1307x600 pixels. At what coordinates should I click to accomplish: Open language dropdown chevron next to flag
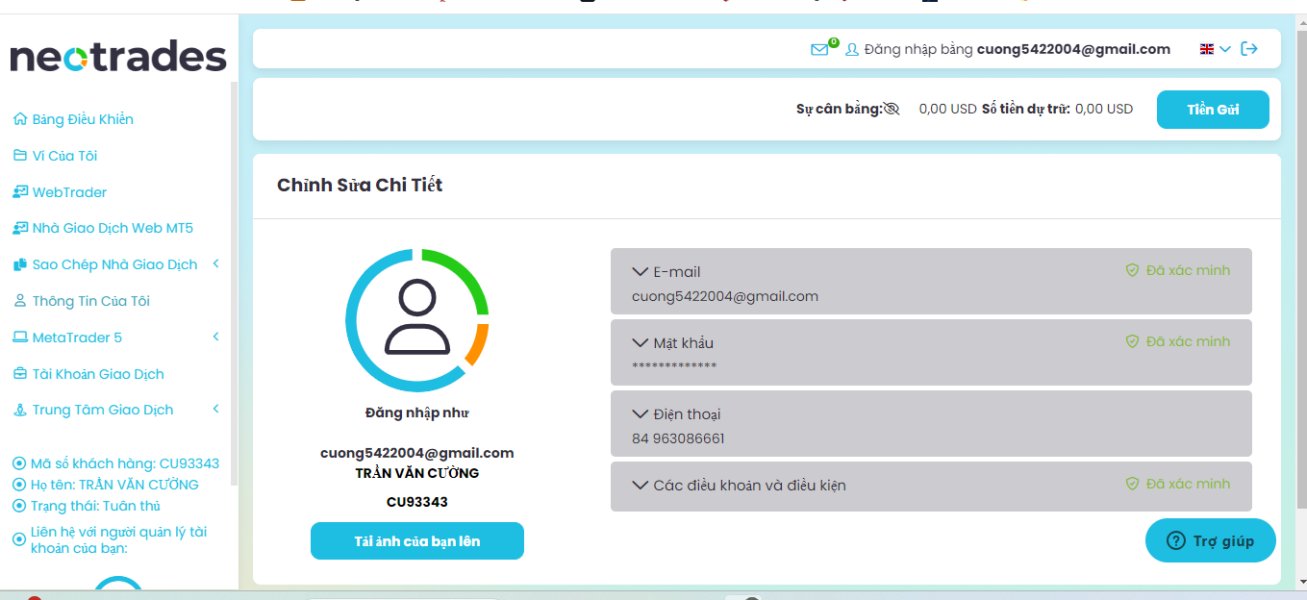tap(1225, 49)
